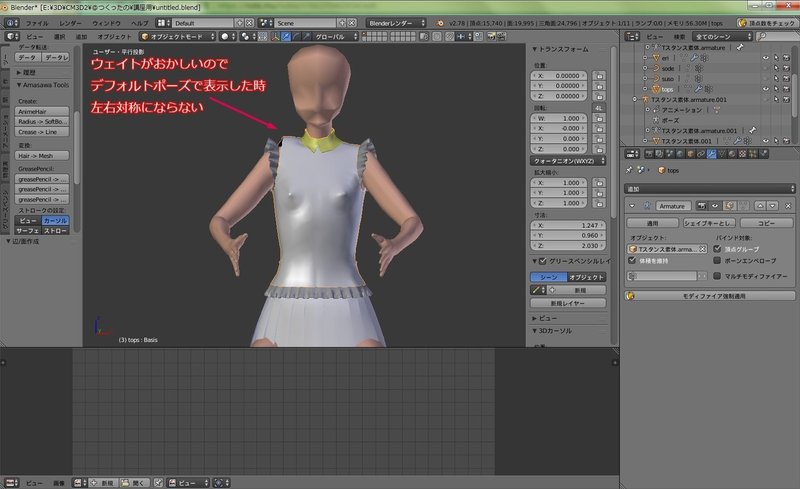Viewport: 800px width, 489px height.
Task: Toggle the 頂点グループ checkbox
Action: (716, 248)
